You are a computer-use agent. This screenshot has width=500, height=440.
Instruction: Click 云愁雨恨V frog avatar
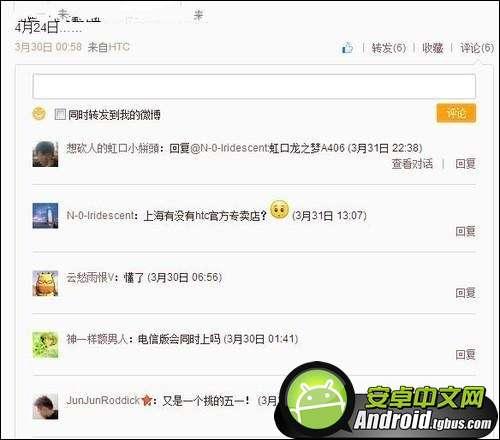coord(45,283)
